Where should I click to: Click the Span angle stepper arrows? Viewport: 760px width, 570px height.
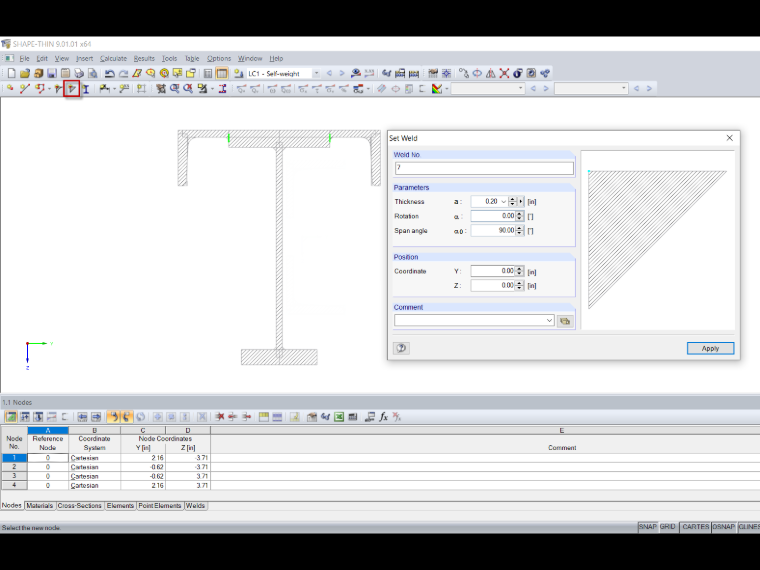coord(520,231)
